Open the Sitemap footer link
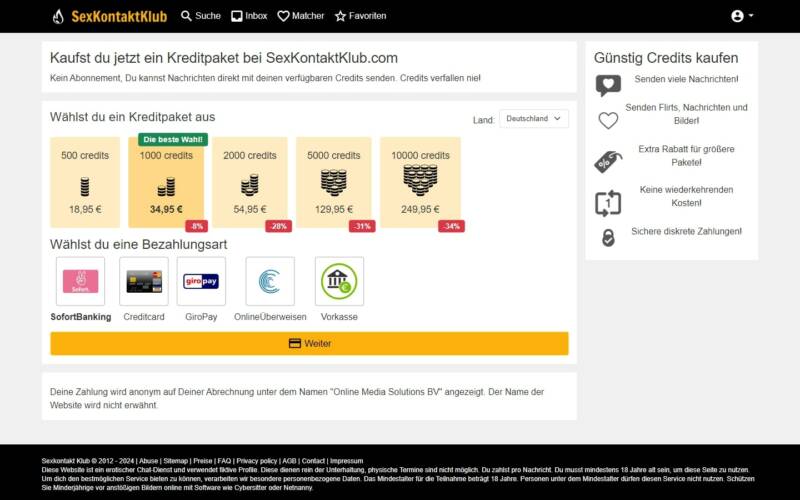Image resolution: width=800 pixels, height=500 pixels. 176,461
